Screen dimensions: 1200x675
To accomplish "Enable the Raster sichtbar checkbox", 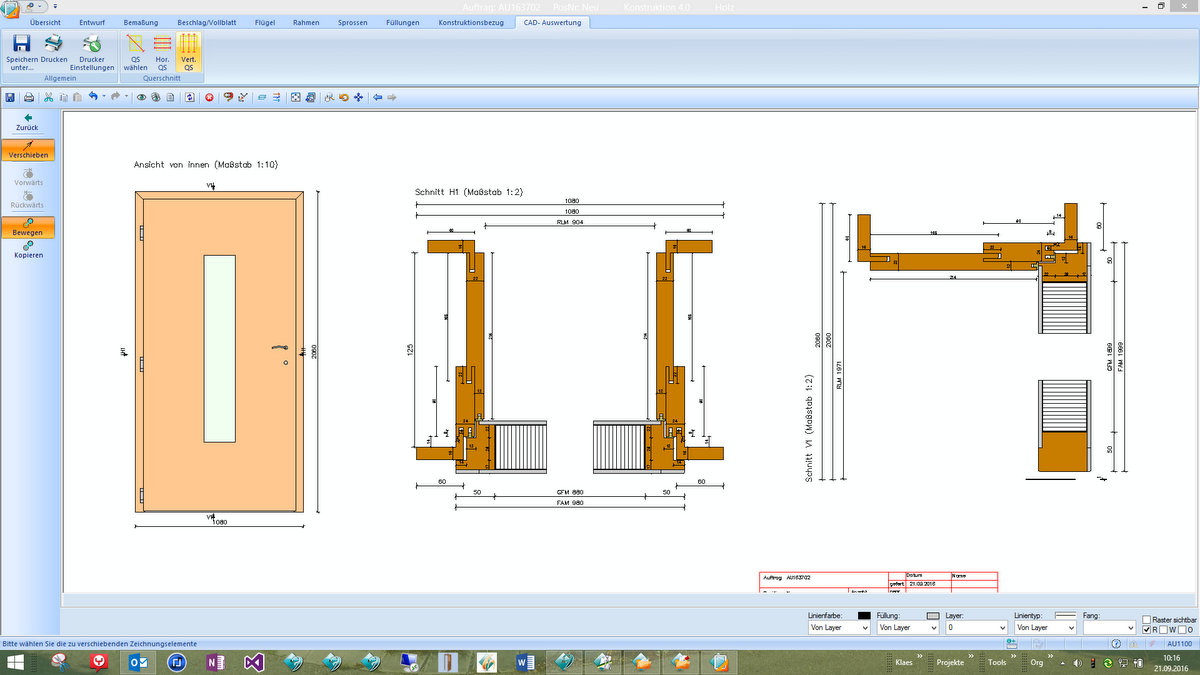I will click(1147, 619).
